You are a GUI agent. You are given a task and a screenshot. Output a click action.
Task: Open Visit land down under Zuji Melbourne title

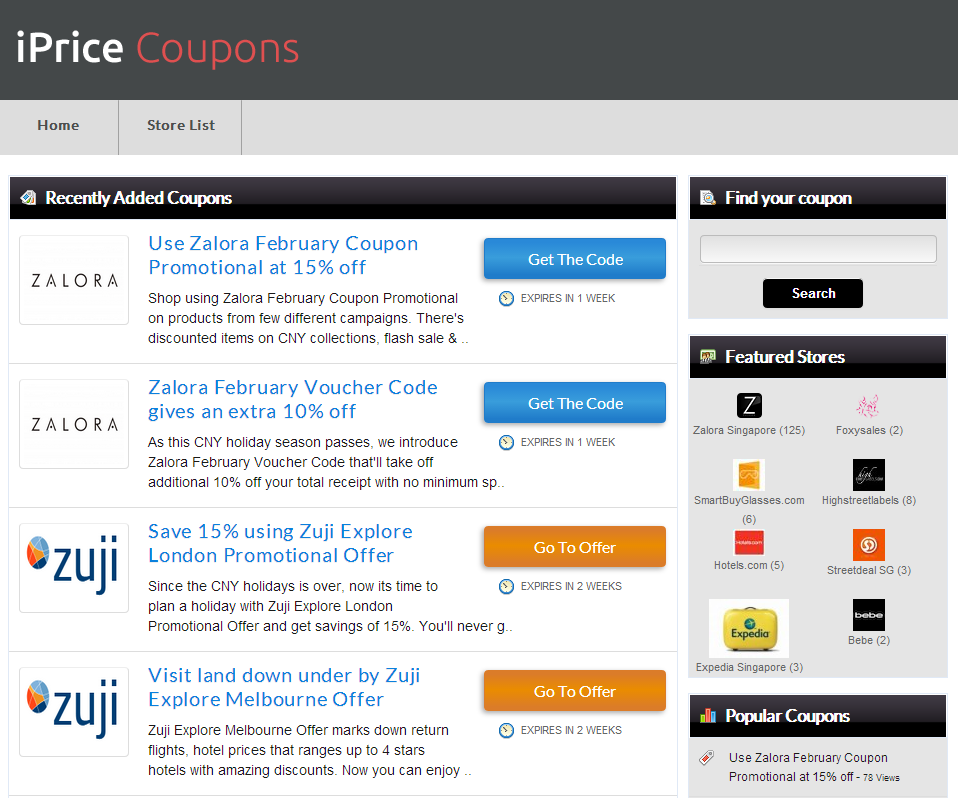pyautogui.click(x=284, y=687)
